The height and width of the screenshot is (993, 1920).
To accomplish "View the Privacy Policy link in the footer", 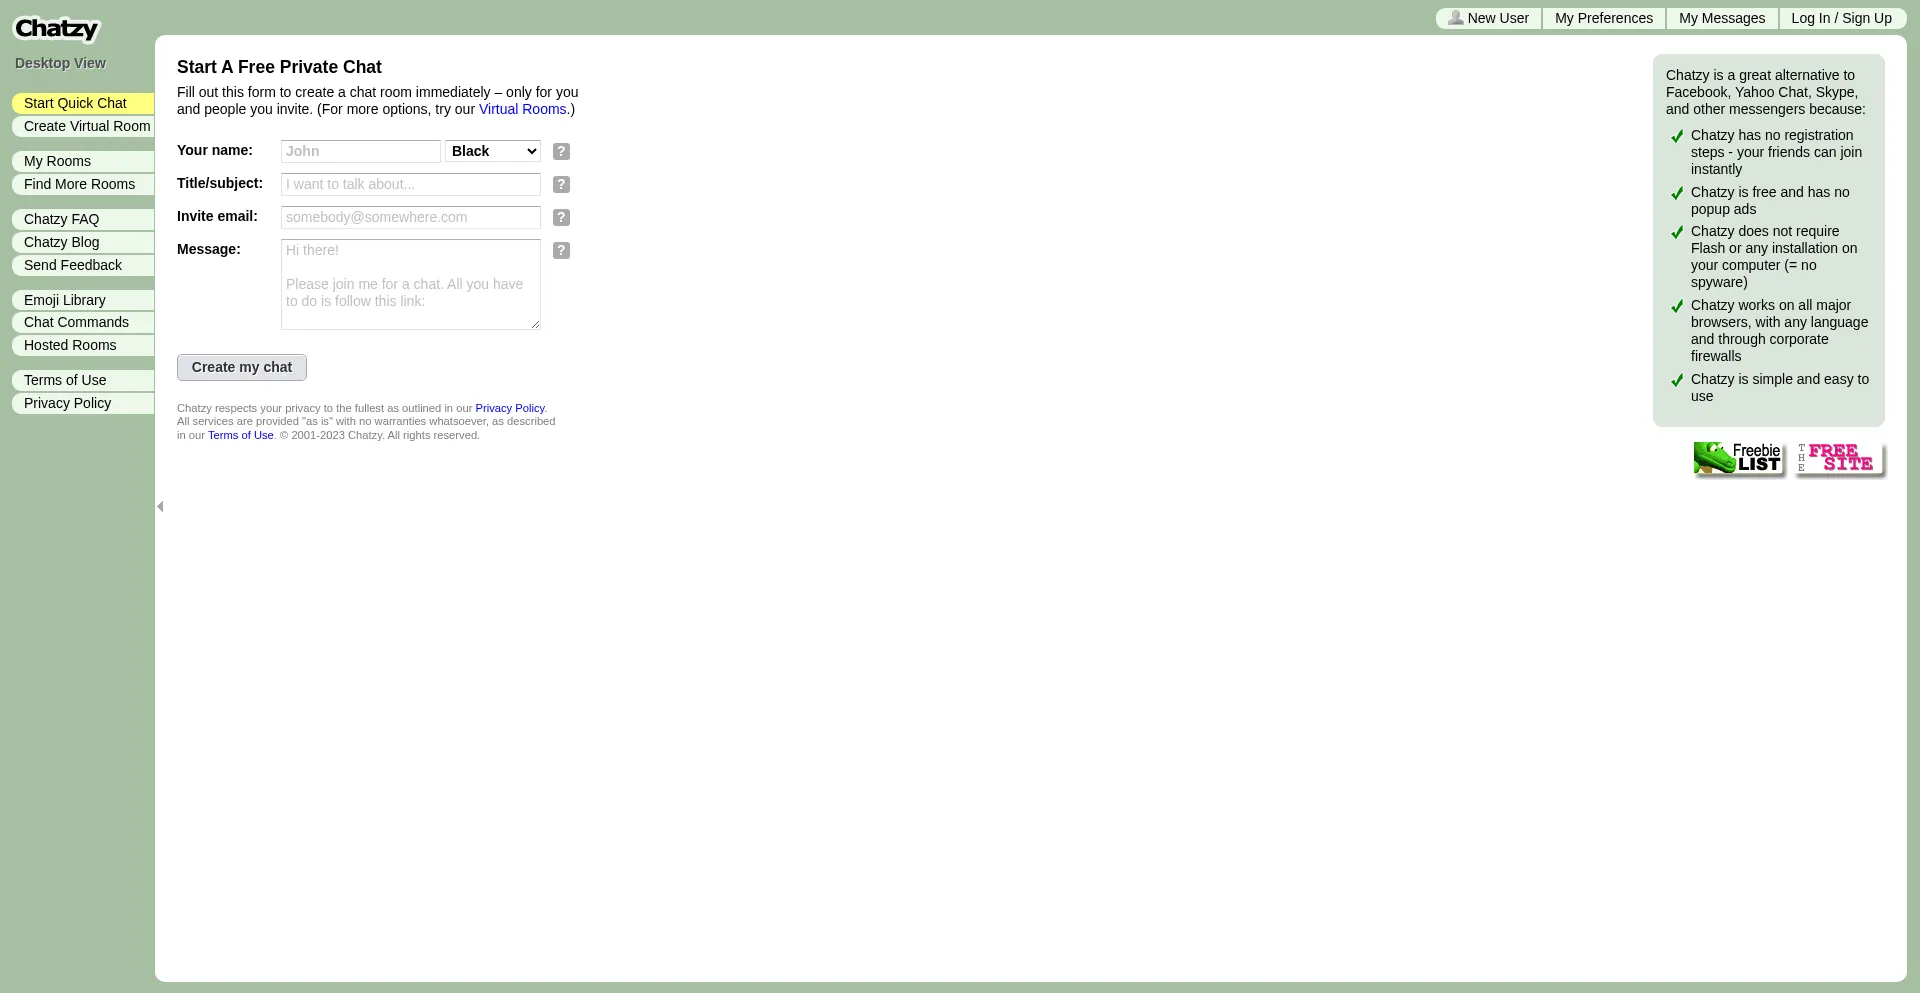I will coord(510,408).
